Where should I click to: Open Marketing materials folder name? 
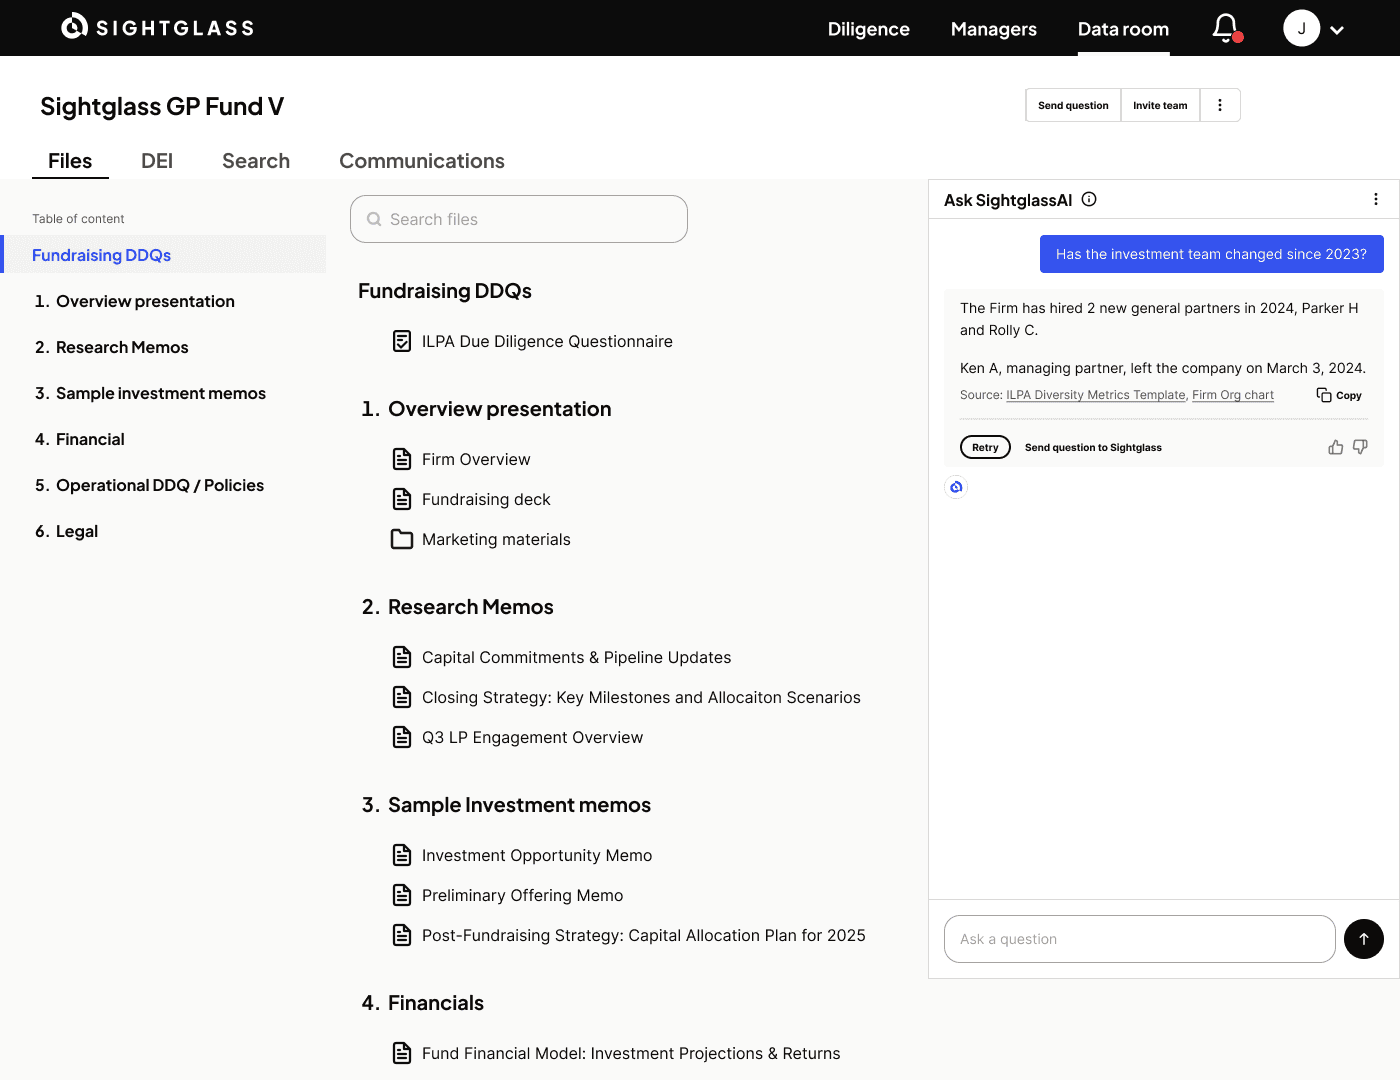coord(496,539)
